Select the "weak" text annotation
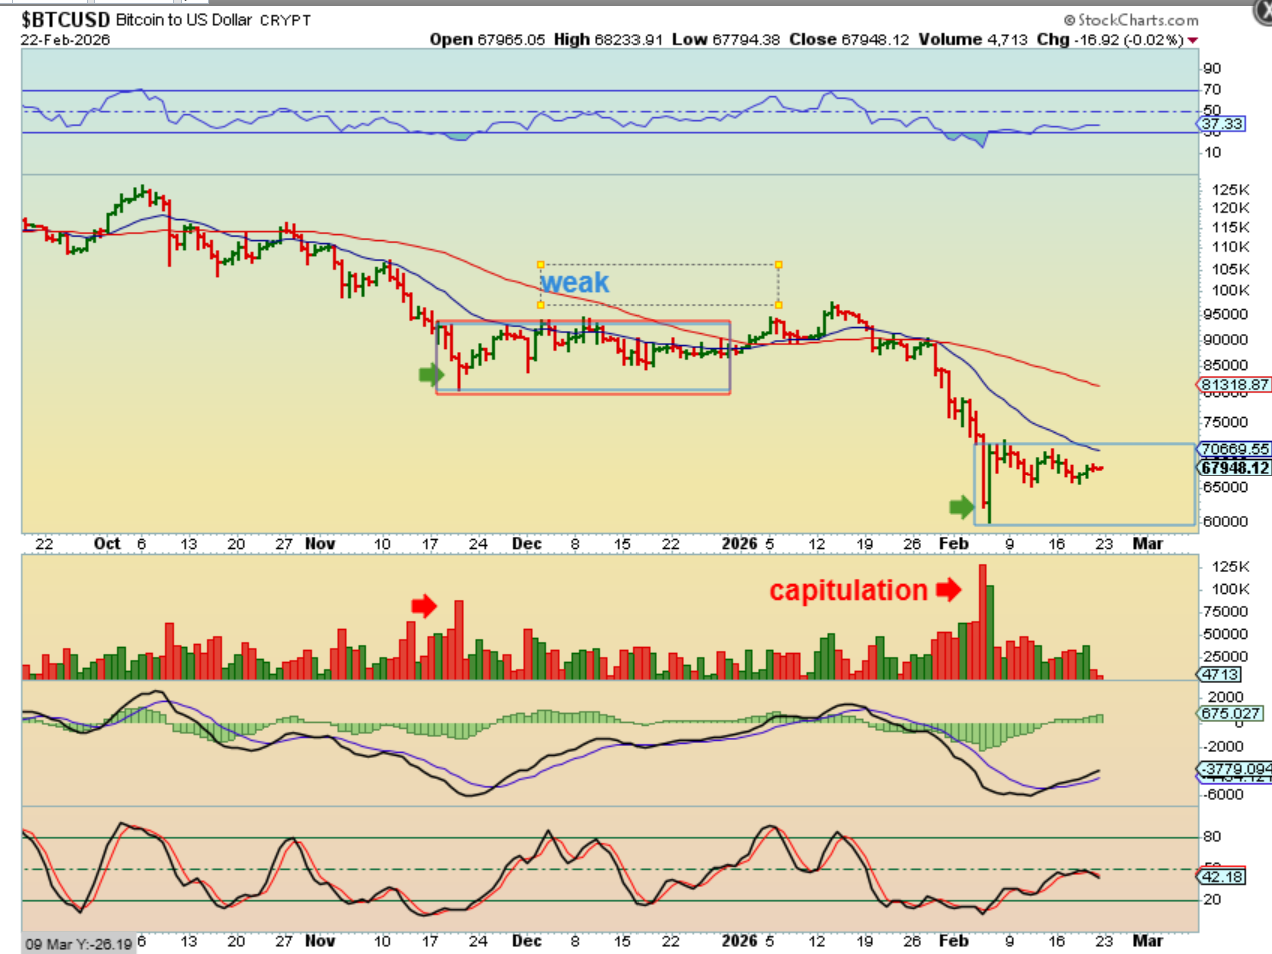The image size is (1272, 954). (x=575, y=283)
